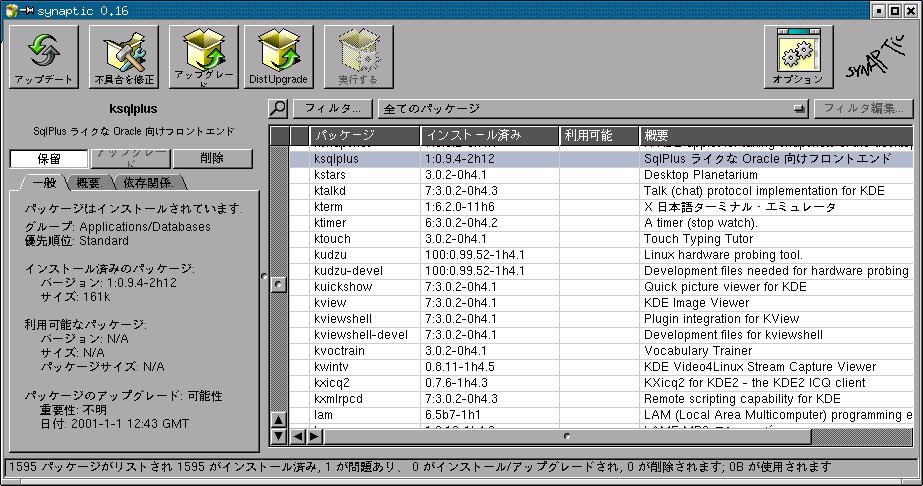Click the magnifier search icon

(278, 108)
